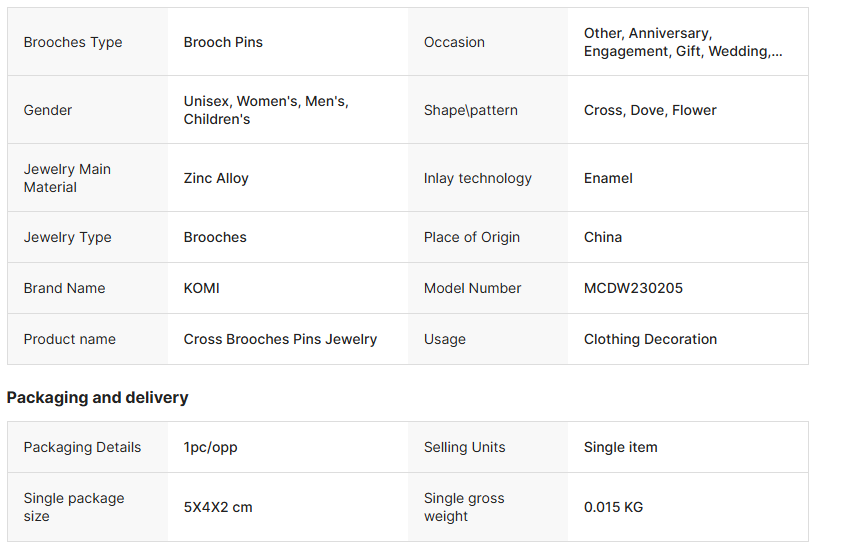Screen dimensions: 844x555
Task: Click the Clothing Decoration usage value
Action: pyautogui.click(x=650, y=339)
